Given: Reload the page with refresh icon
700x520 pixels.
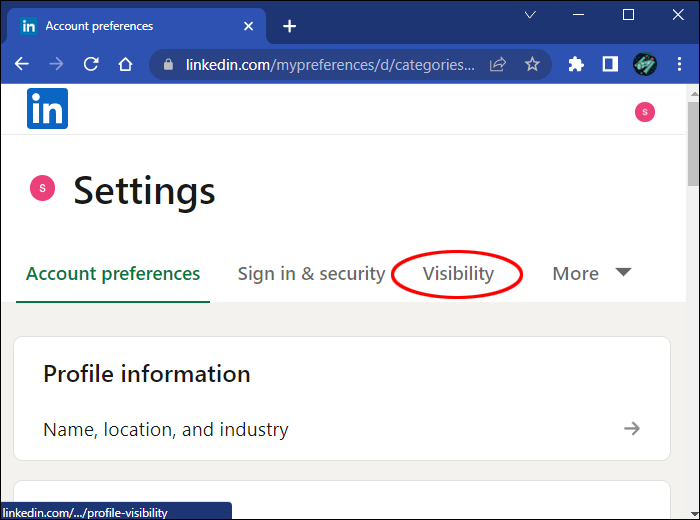Looking at the screenshot, I should [91, 64].
